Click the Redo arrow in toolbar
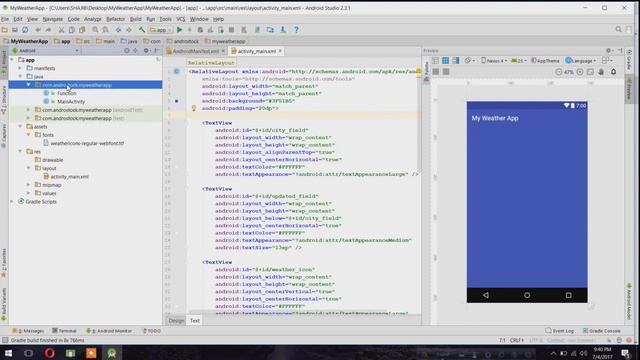Viewport: 640px width, 360px height. tap(48, 30)
